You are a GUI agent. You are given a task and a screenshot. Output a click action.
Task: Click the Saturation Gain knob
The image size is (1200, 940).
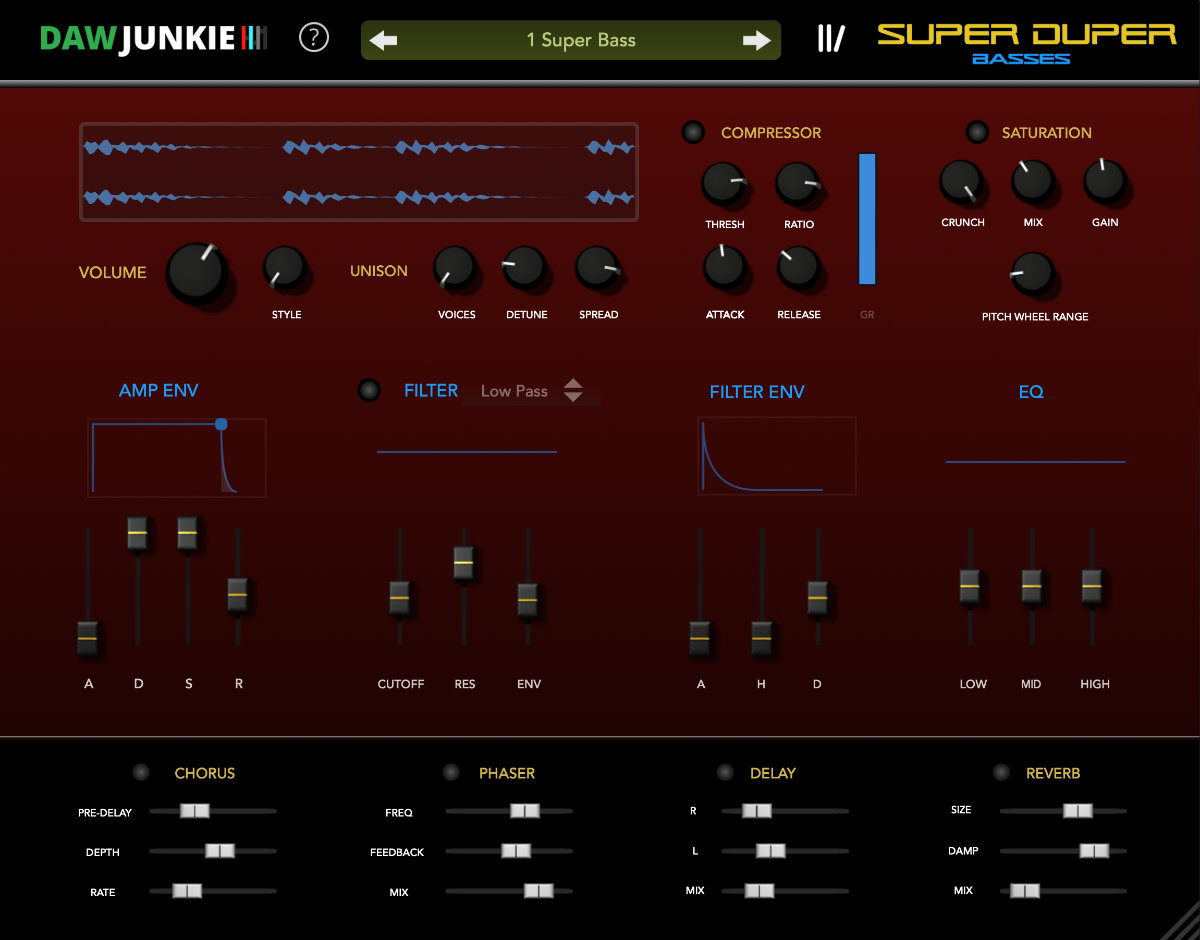1105,181
